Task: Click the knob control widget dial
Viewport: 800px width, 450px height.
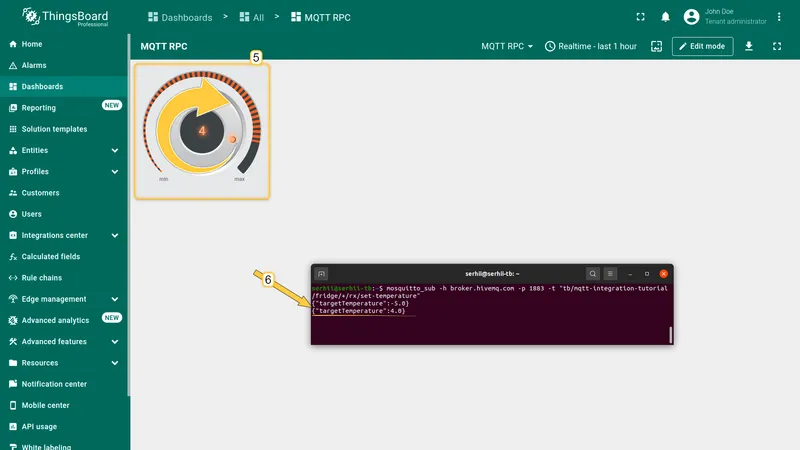Action: tap(202, 131)
